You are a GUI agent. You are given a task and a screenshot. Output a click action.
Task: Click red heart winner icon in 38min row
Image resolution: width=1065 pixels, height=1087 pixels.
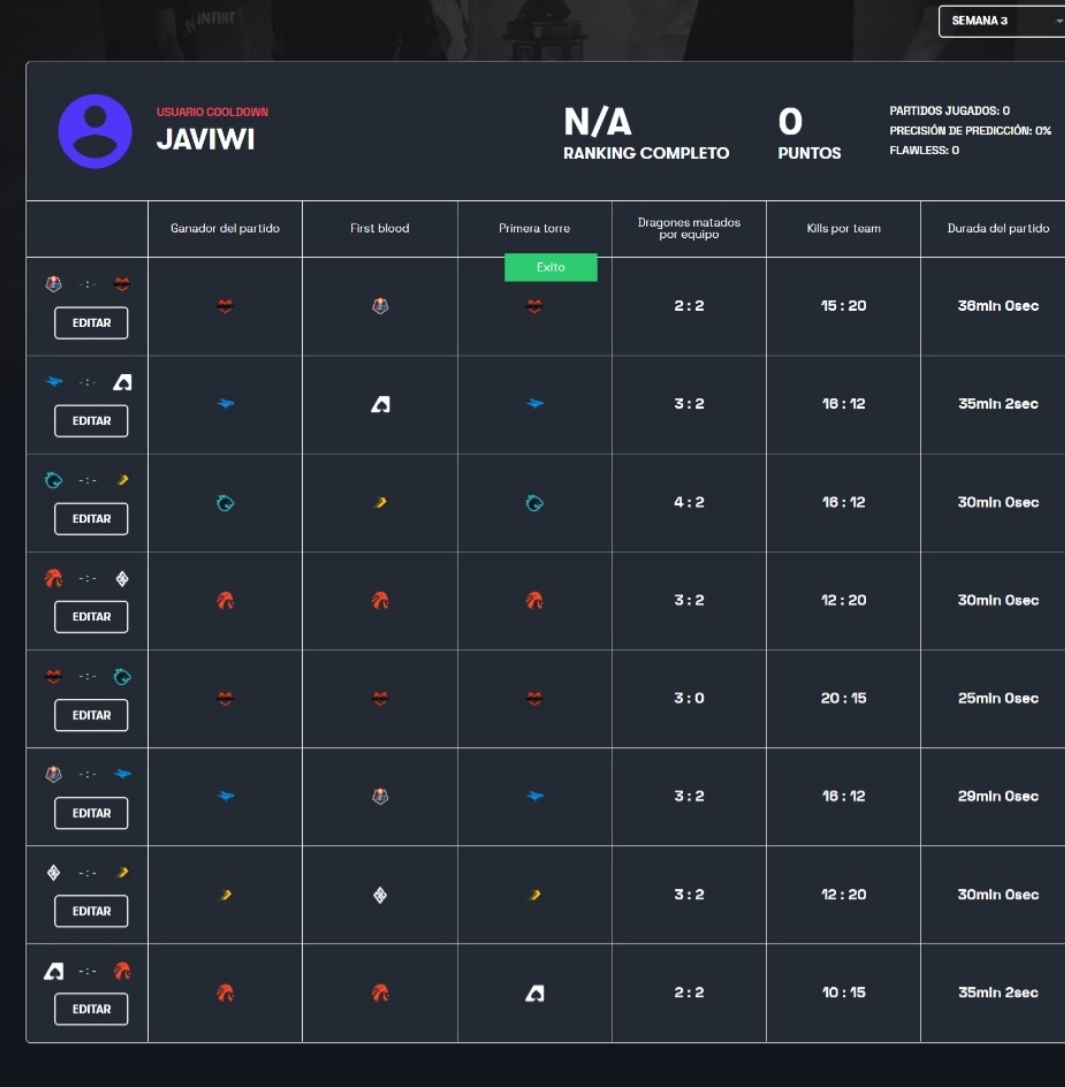tap(225, 306)
